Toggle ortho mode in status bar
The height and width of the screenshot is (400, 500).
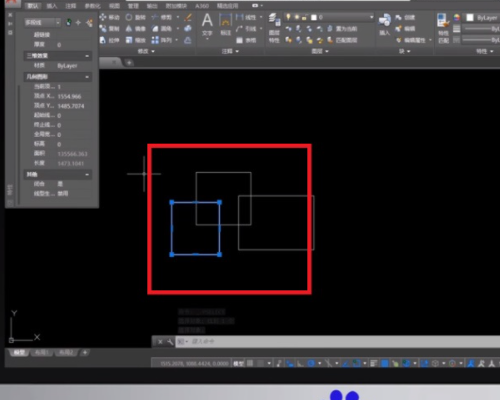(x=300, y=363)
